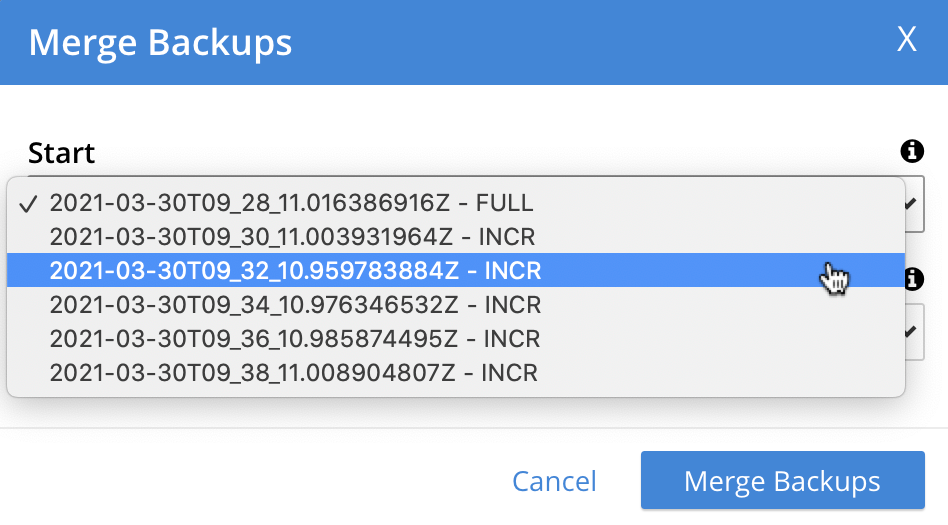Click the info icon beside the Start label
The height and width of the screenshot is (525, 948).
[x=911, y=151]
